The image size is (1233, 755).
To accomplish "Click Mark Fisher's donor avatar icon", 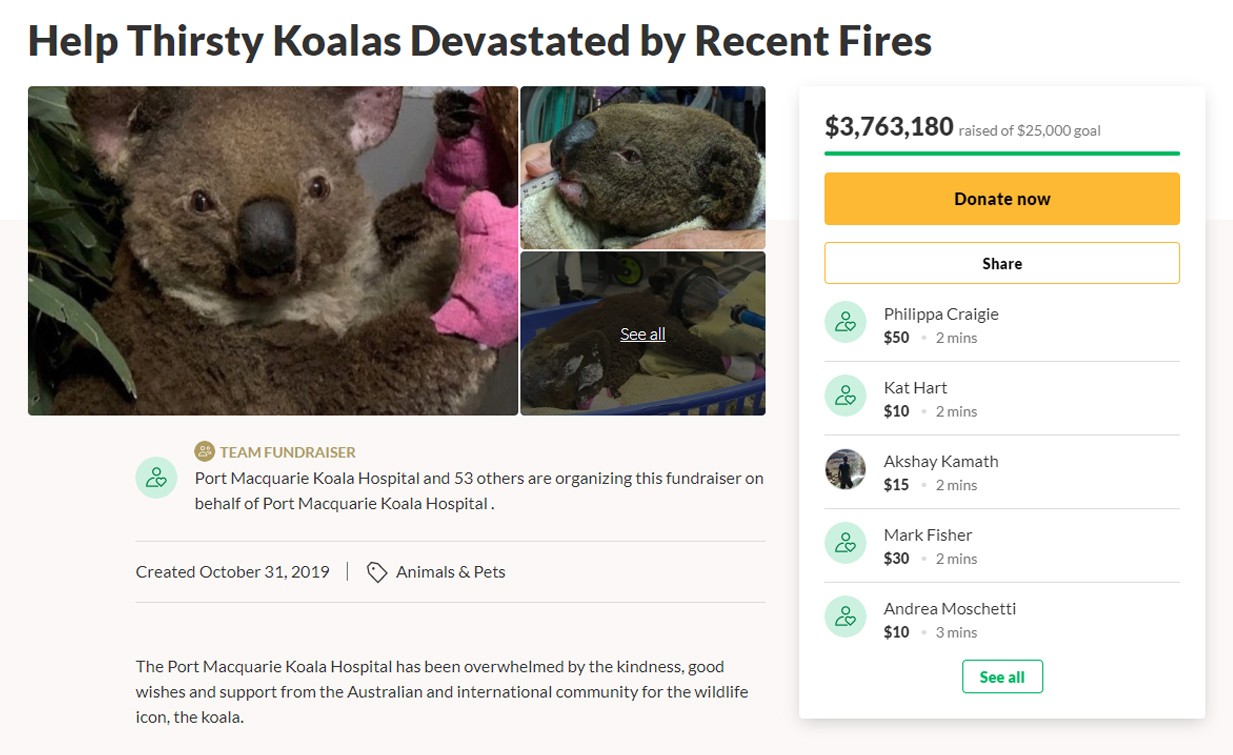I will click(845, 542).
